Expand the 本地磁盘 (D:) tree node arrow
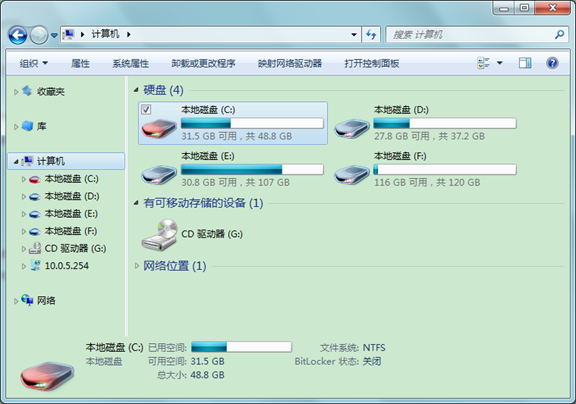576x404 pixels. tap(24, 197)
